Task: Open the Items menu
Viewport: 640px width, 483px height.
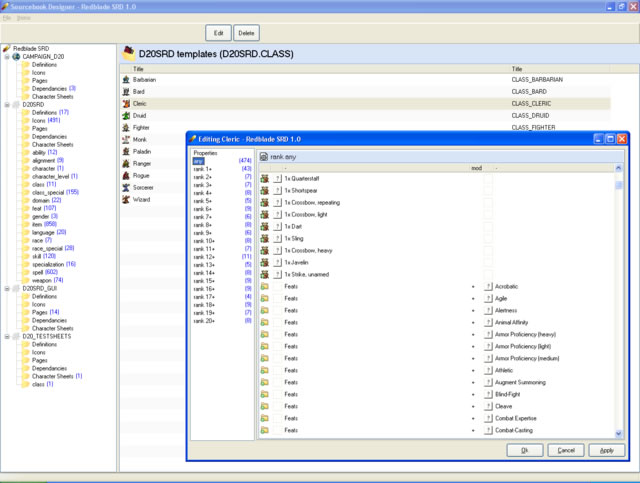Action: tap(24, 18)
